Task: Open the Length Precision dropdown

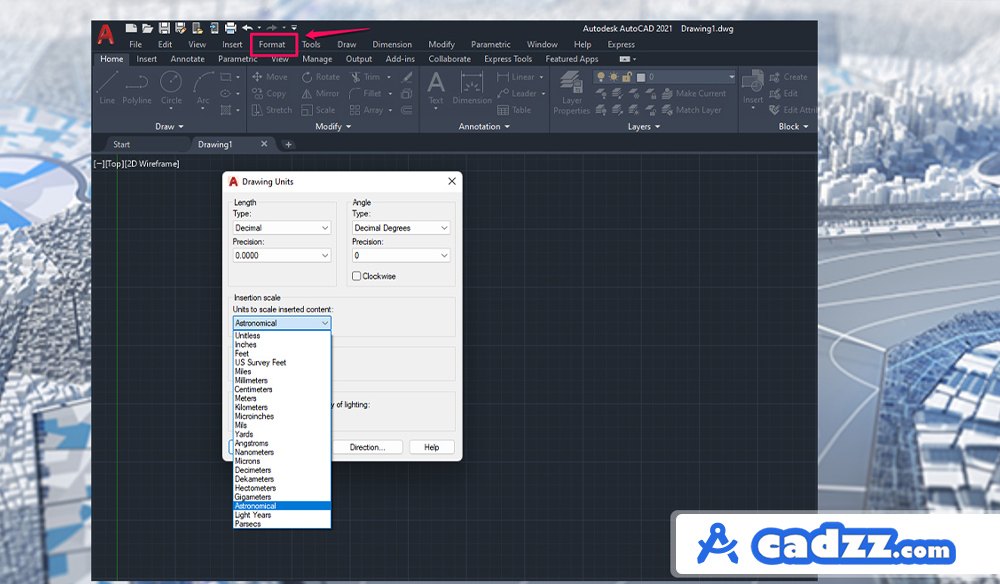Action: pyautogui.click(x=281, y=255)
